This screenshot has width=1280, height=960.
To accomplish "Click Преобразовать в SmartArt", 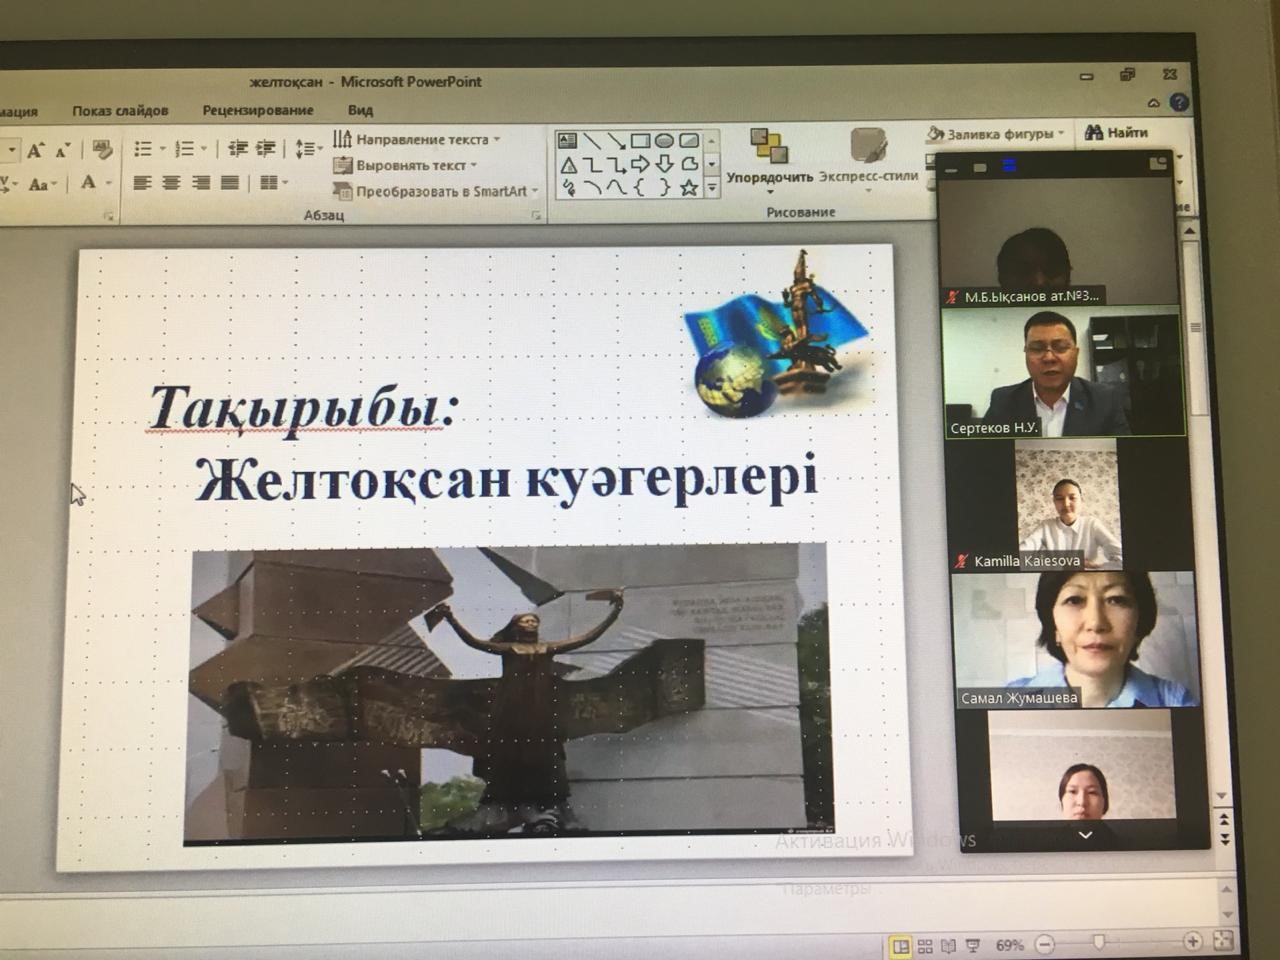I will point(436,191).
